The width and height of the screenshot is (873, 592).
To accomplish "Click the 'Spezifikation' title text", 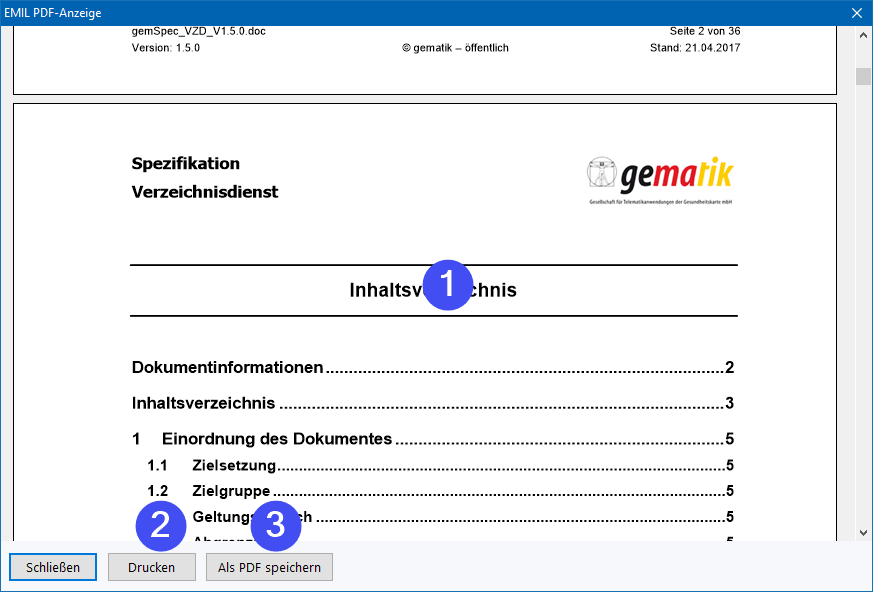I will [x=186, y=164].
